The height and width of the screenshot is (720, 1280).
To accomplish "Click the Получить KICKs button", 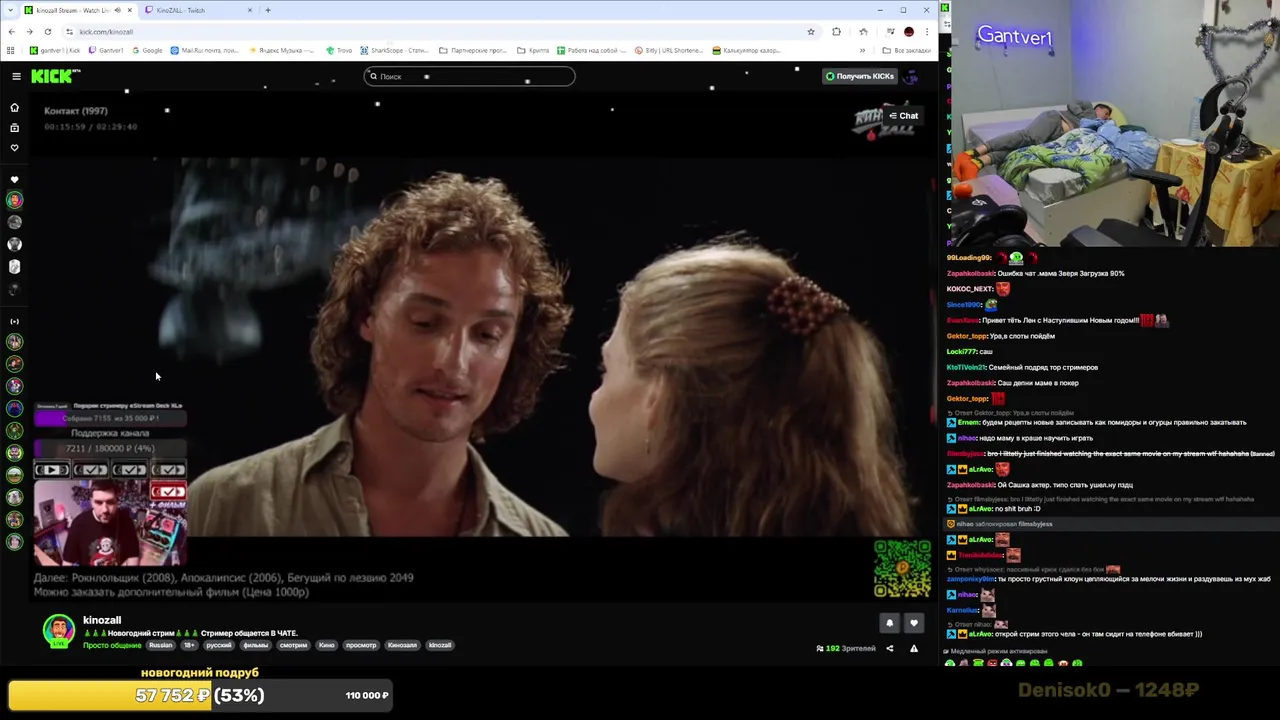I will [x=859, y=76].
